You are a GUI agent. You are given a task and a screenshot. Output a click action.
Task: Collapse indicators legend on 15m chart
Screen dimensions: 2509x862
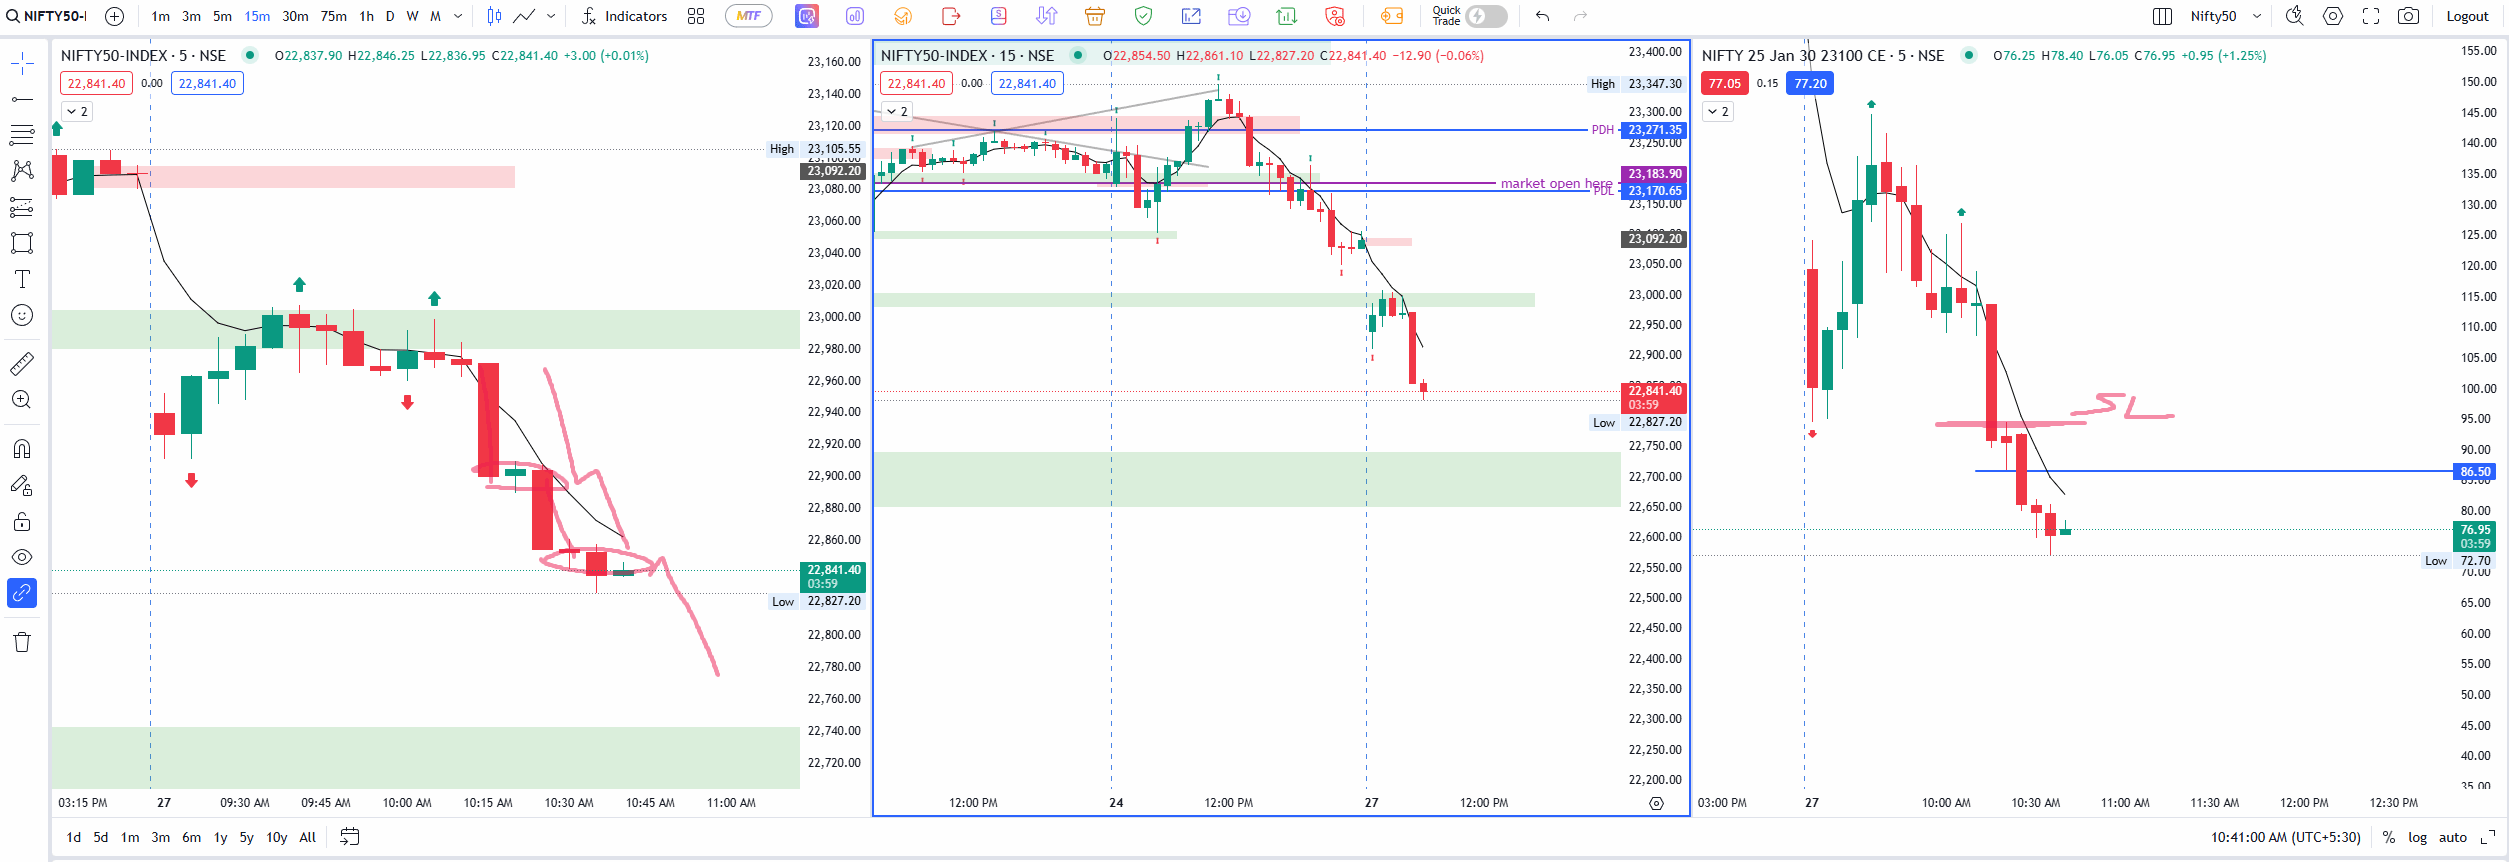point(897,111)
